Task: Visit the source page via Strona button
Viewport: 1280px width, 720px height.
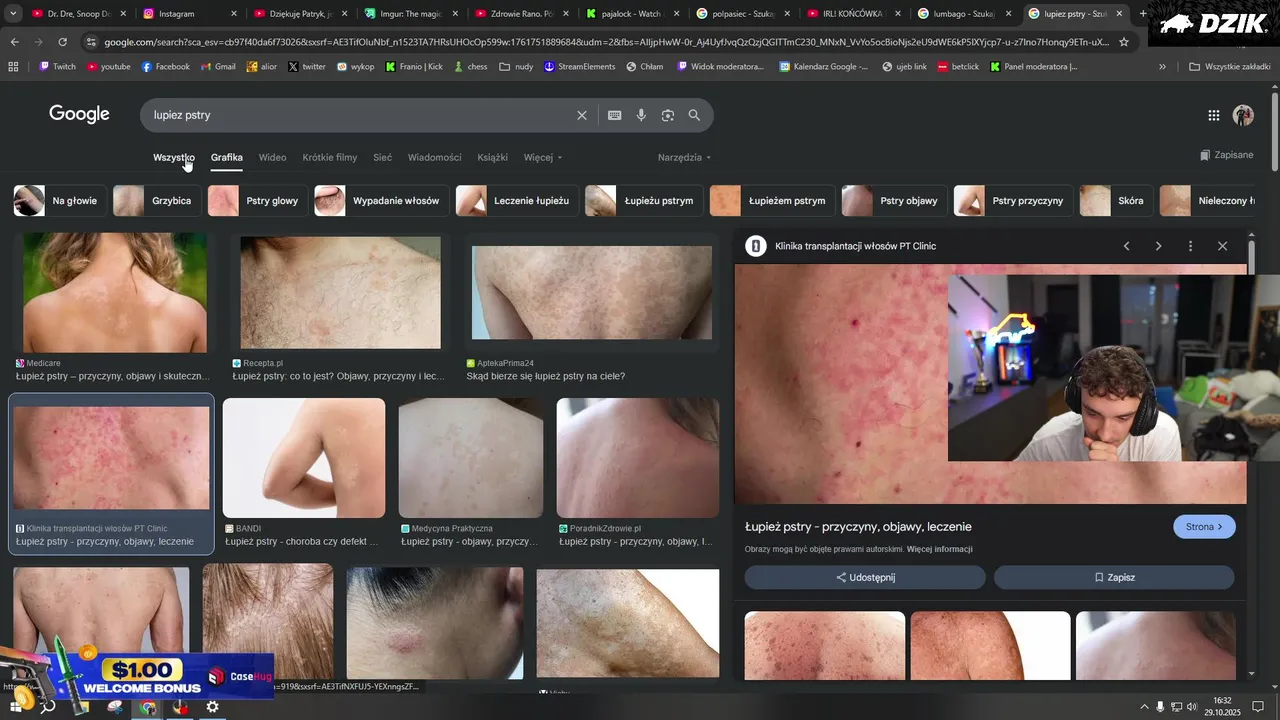Action: pyautogui.click(x=1204, y=527)
